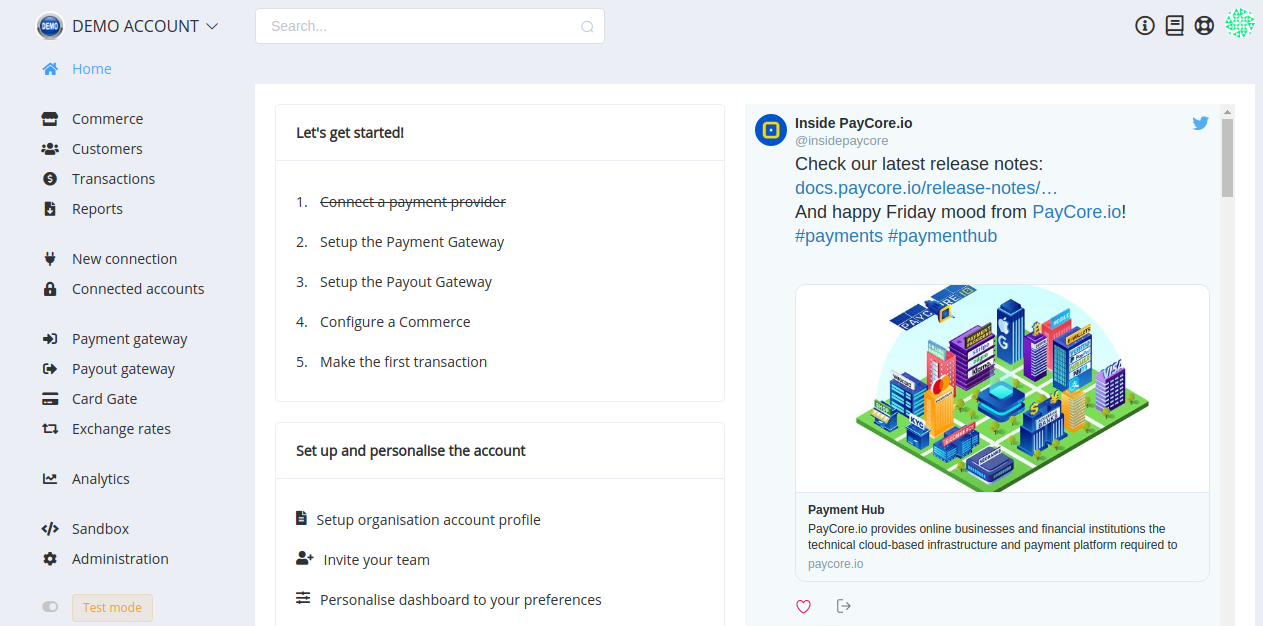The image size is (1263, 626).
Task: Open the info icon in header
Action: click(x=1145, y=26)
